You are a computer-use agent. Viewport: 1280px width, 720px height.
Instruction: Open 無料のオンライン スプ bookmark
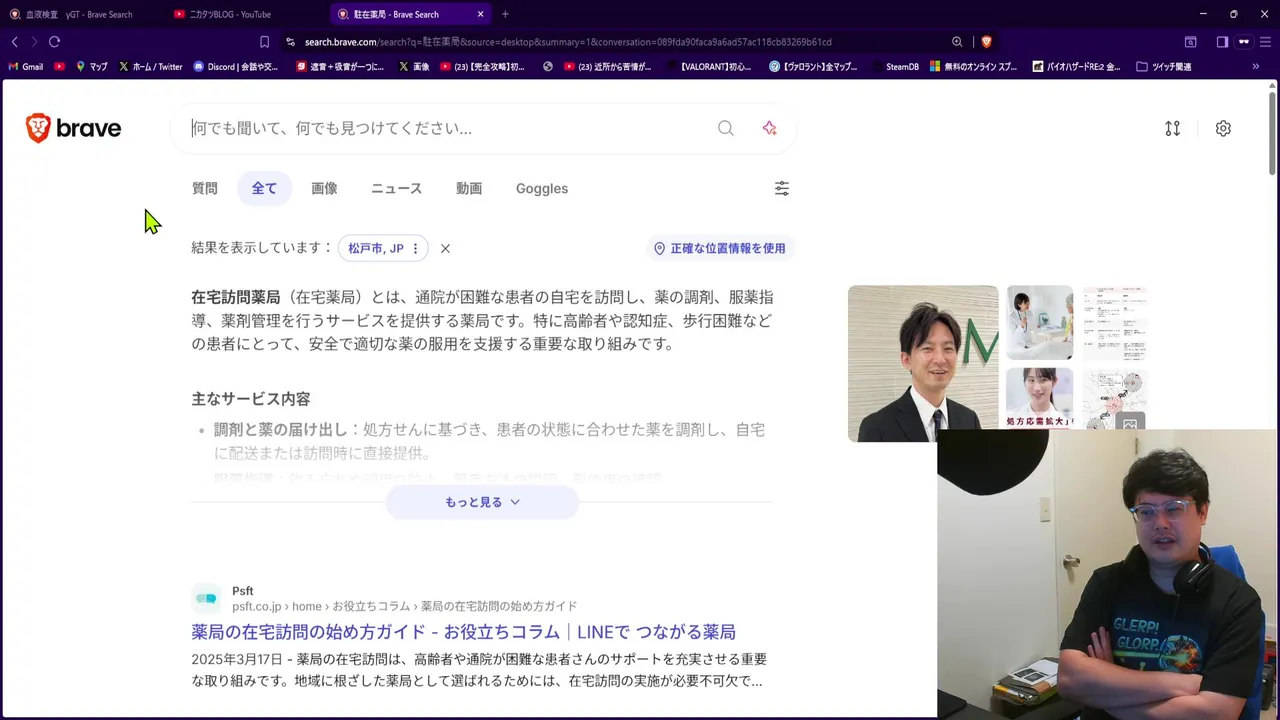click(974, 67)
